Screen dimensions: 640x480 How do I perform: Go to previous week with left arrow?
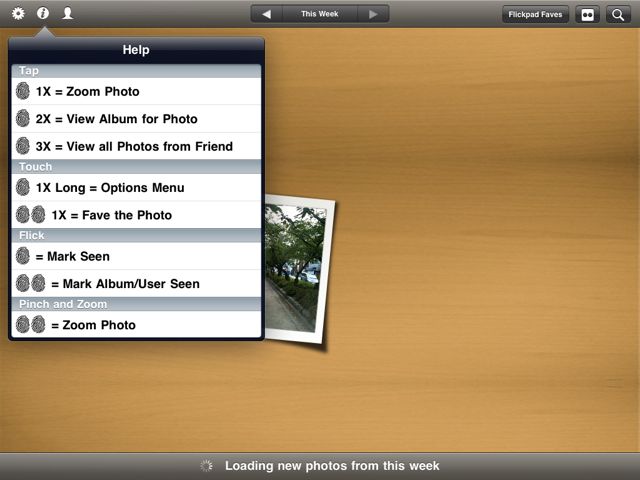[x=267, y=14]
